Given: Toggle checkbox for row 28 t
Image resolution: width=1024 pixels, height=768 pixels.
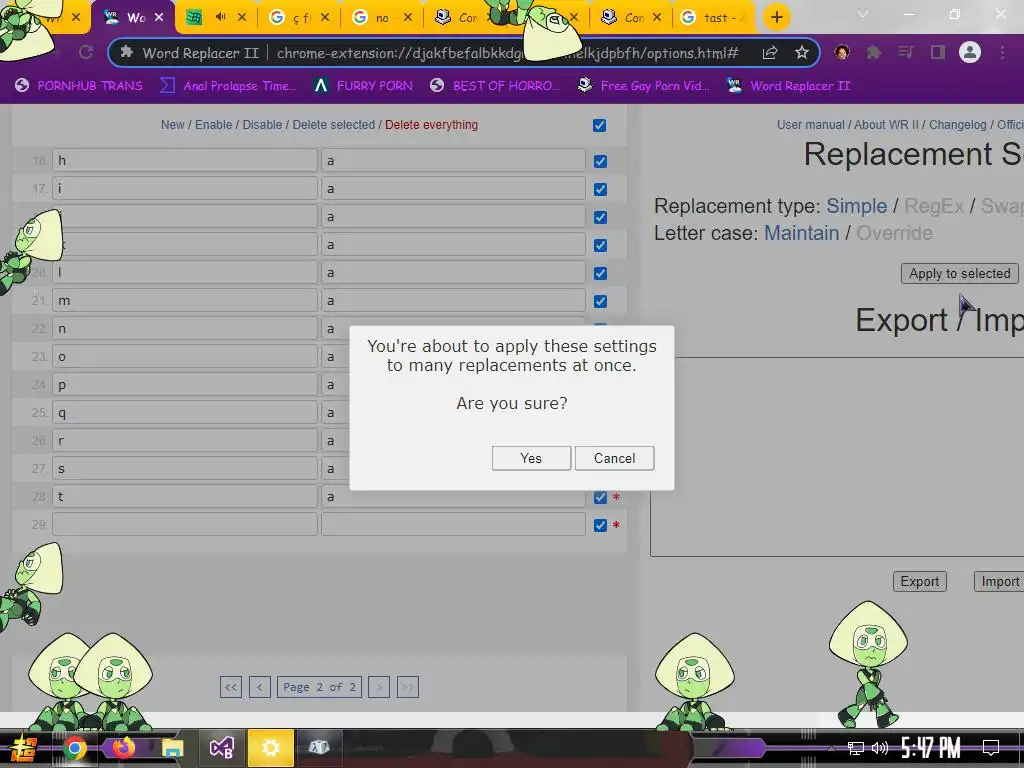Looking at the screenshot, I should coord(600,498).
